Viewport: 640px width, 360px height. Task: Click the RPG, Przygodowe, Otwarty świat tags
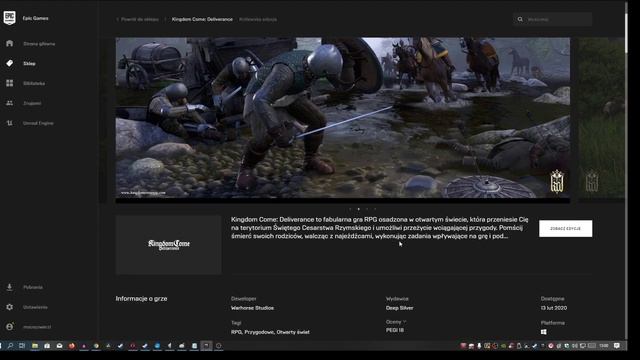pos(270,332)
